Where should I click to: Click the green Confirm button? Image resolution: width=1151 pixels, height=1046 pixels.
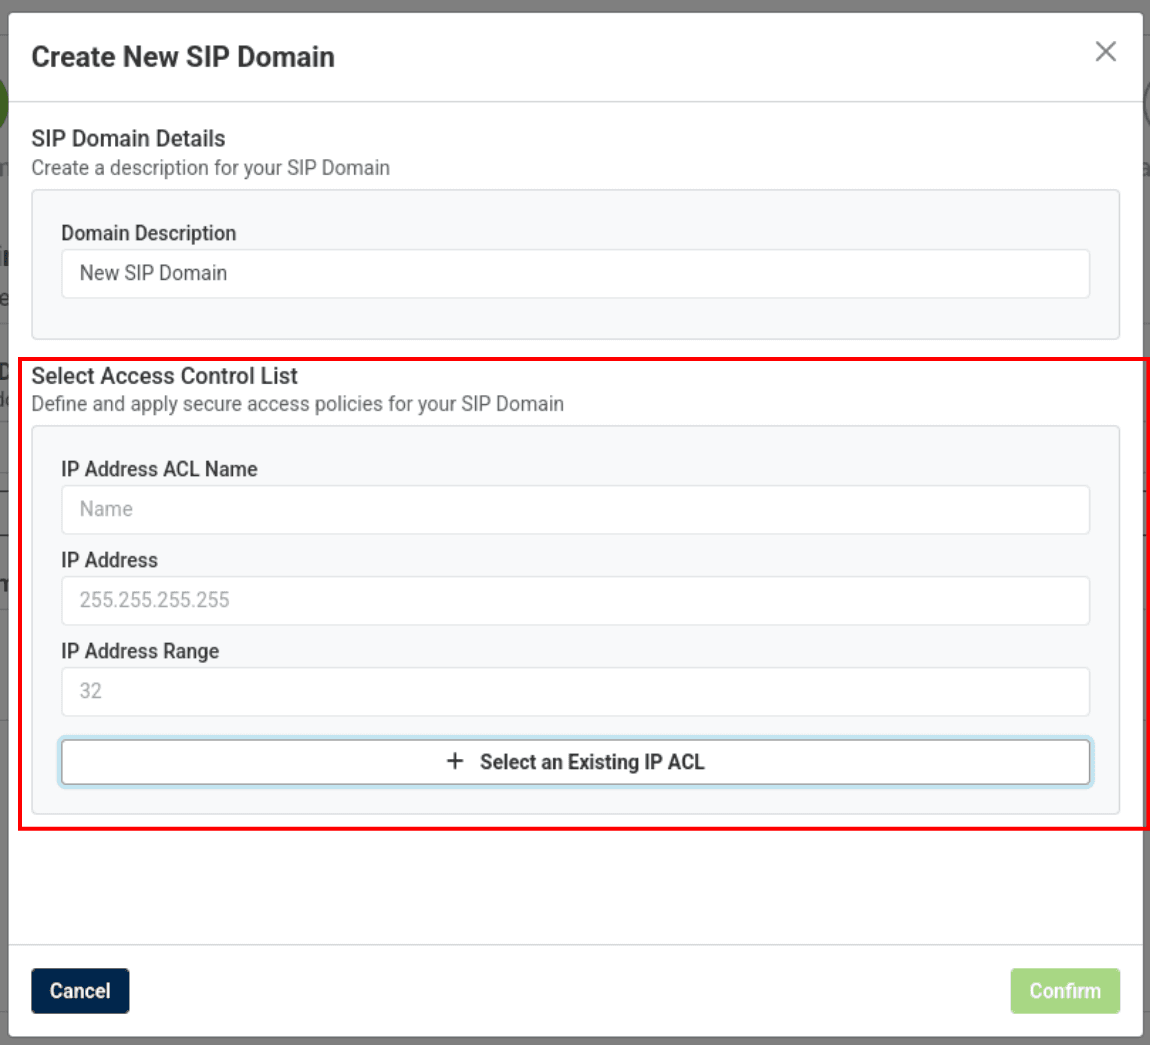(1064, 991)
